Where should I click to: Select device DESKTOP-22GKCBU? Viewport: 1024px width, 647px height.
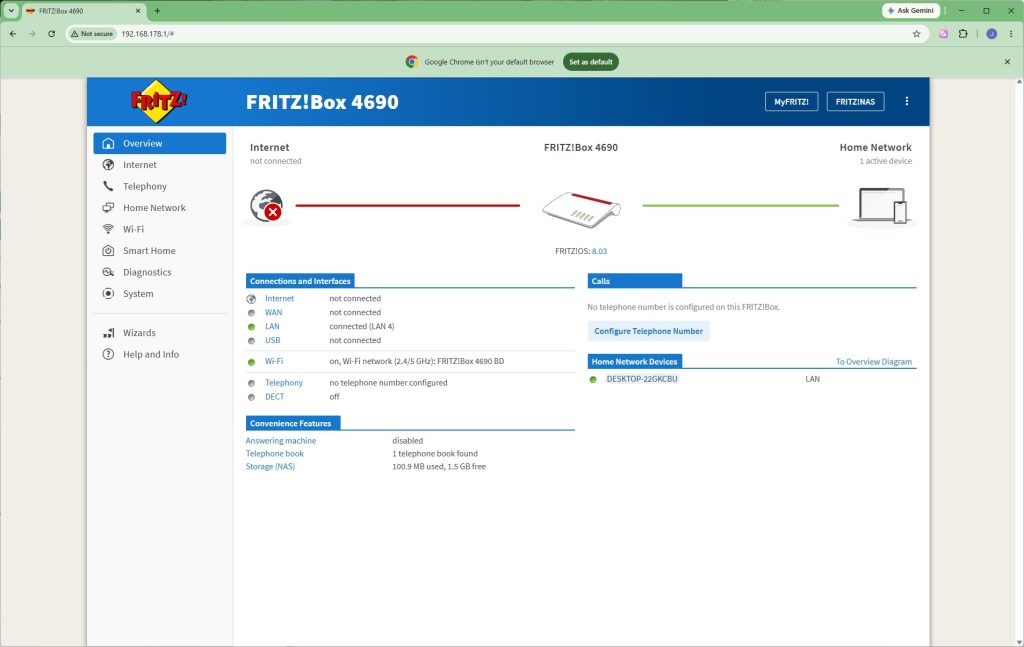point(642,379)
